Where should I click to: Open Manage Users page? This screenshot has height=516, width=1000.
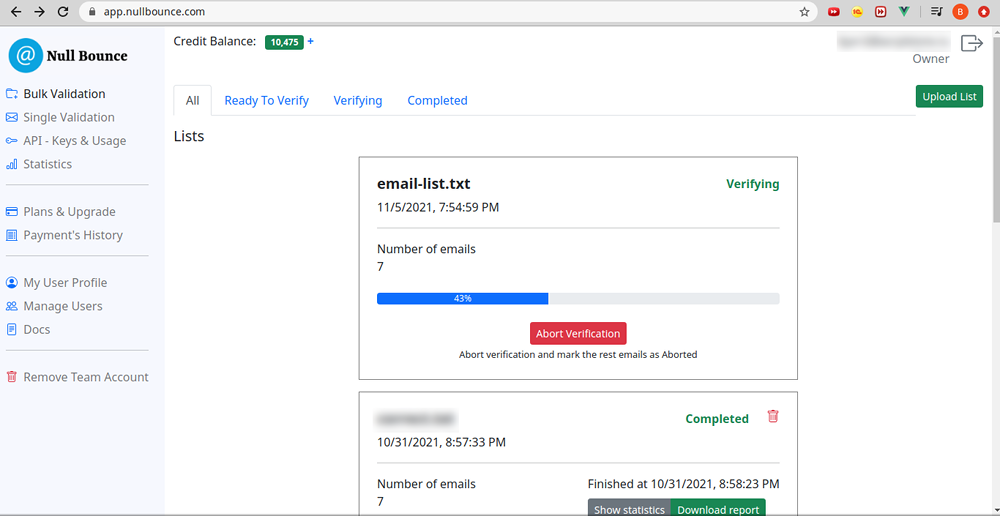click(x=63, y=306)
